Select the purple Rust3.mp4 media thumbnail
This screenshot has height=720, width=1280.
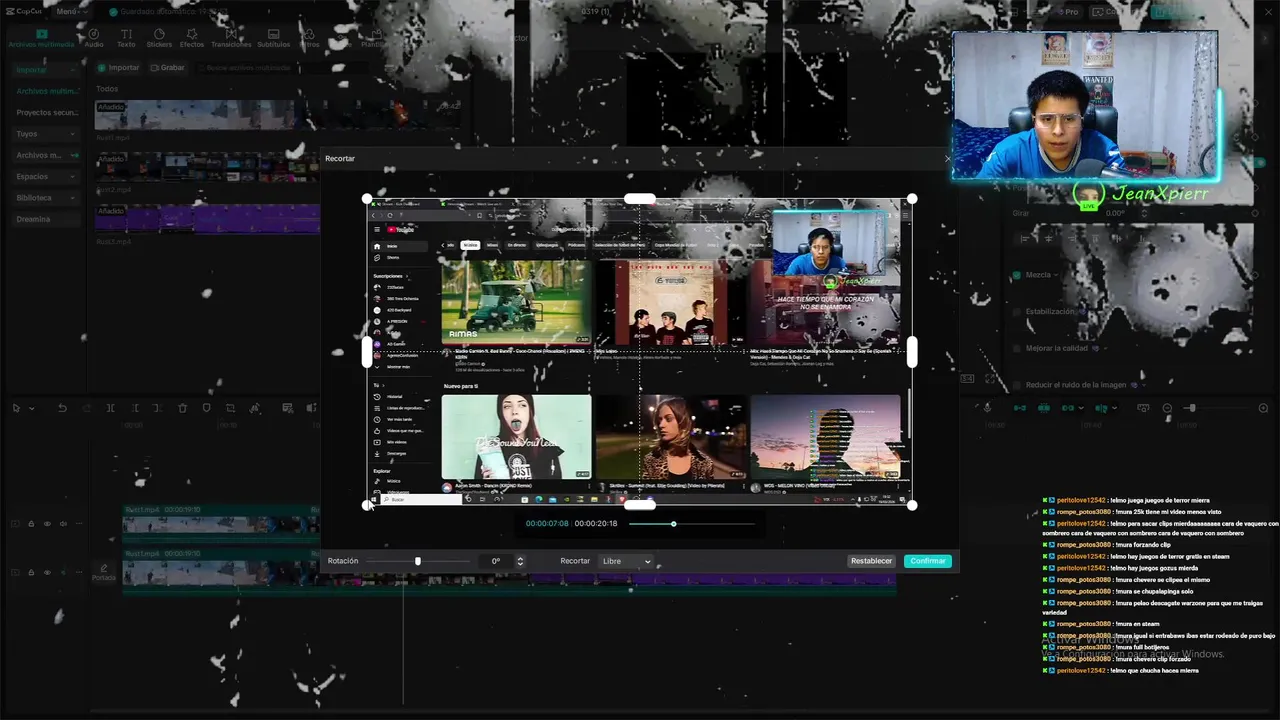coord(207,219)
